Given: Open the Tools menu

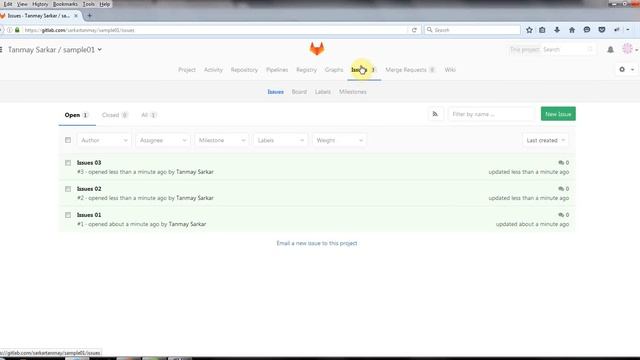Looking at the screenshot, I should 88,4.
